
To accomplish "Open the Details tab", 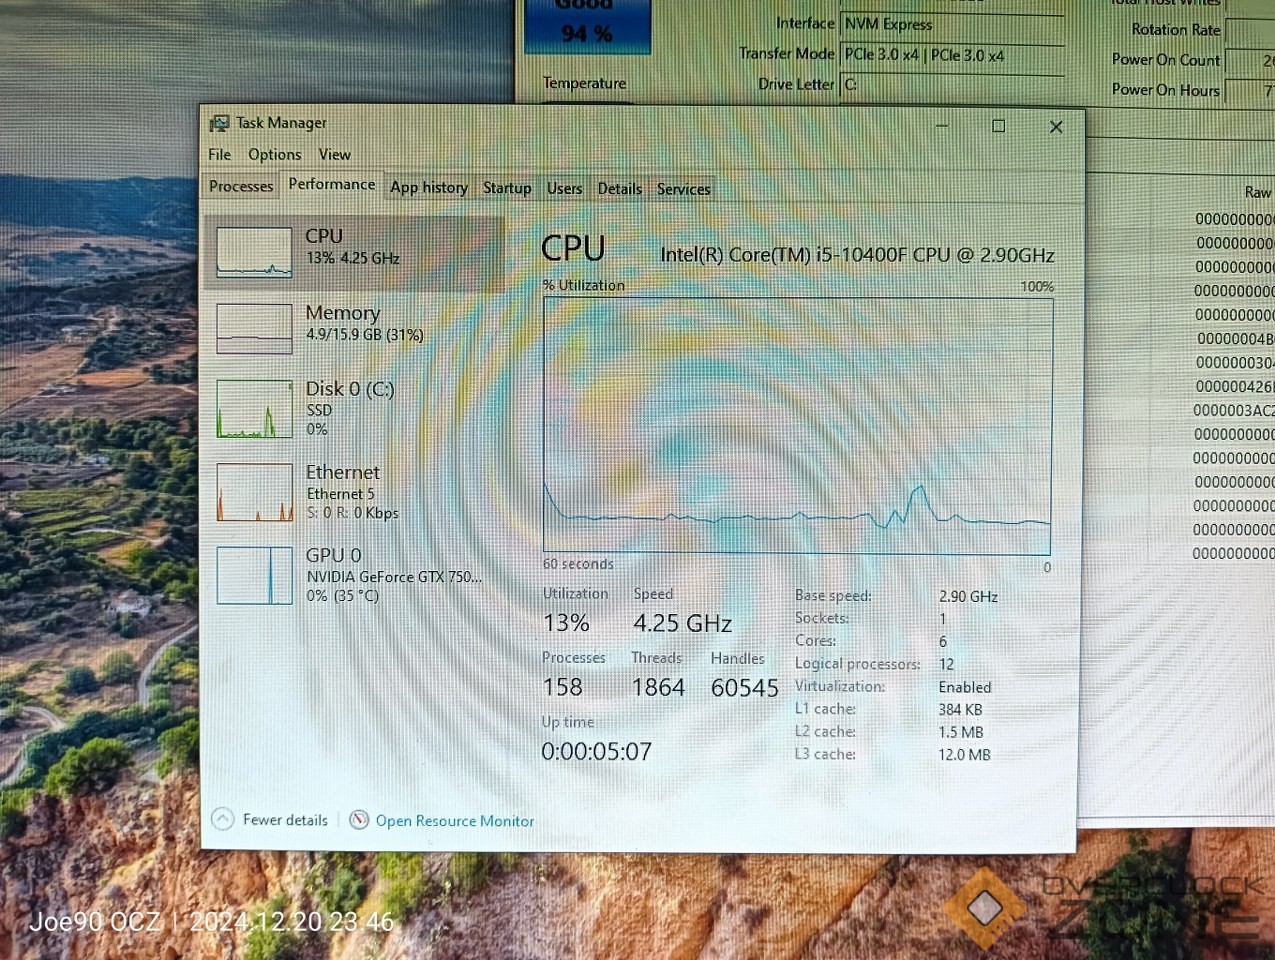I will pos(619,188).
